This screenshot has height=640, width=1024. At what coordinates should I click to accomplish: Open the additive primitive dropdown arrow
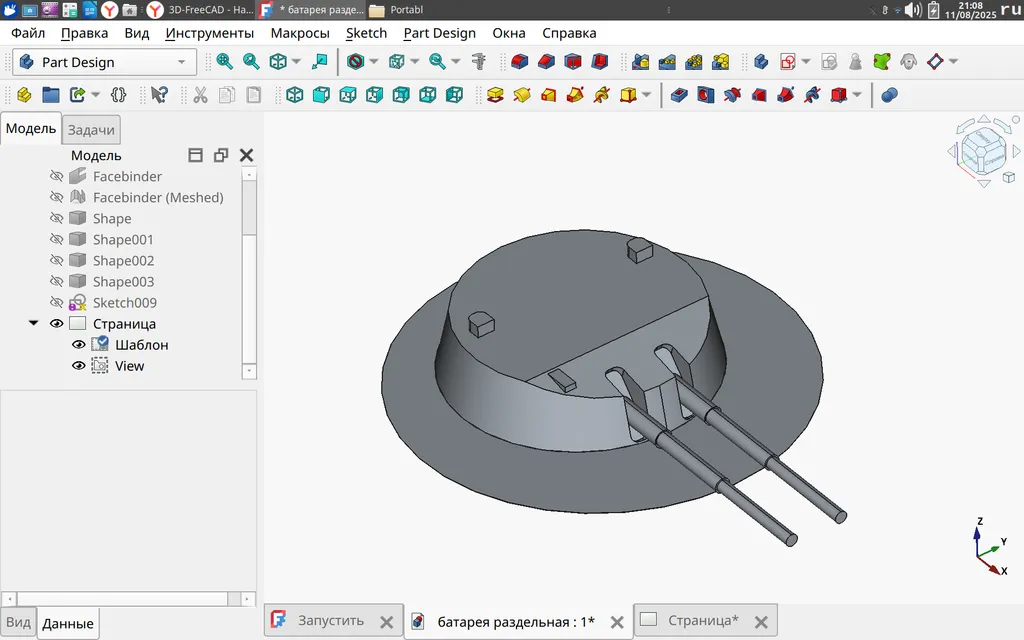tap(647, 95)
